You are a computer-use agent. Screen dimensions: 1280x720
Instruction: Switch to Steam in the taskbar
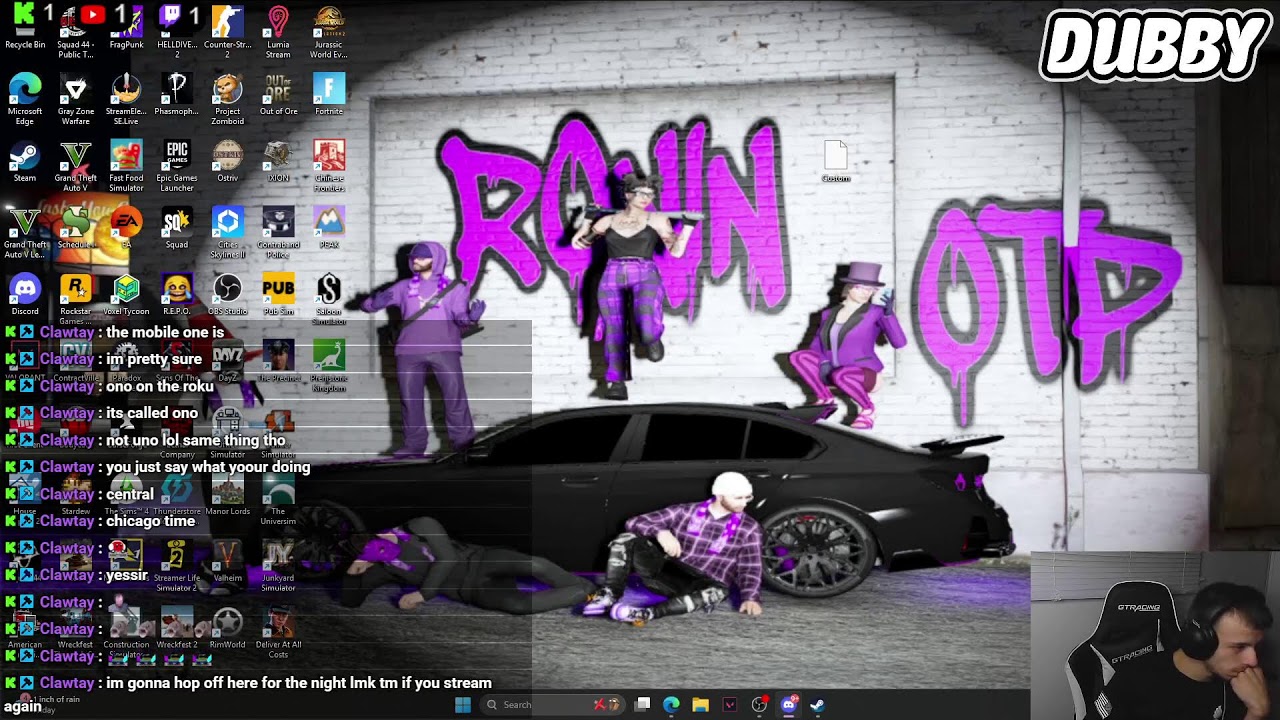click(x=817, y=704)
